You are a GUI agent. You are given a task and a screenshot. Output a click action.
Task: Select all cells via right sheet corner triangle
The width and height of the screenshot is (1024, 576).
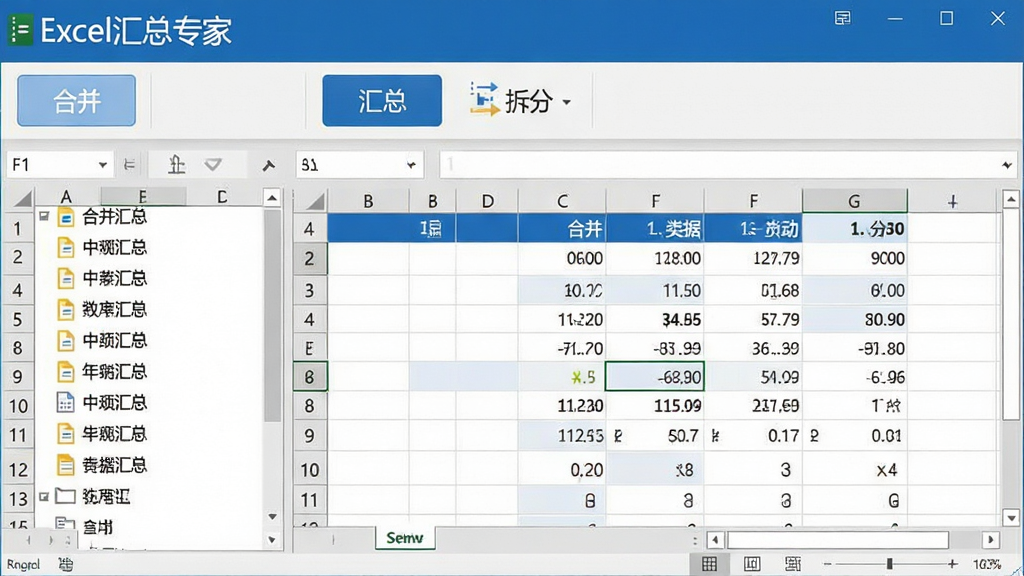(315, 201)
